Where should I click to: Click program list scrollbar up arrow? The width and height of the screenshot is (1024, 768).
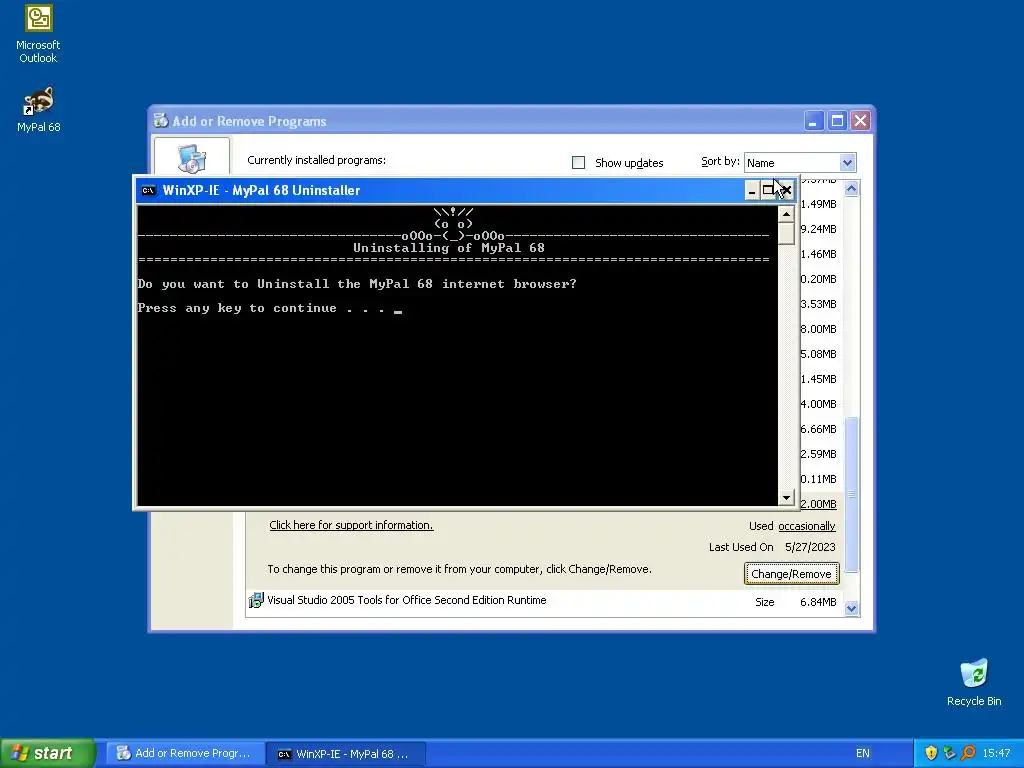(x=851, y=189)
